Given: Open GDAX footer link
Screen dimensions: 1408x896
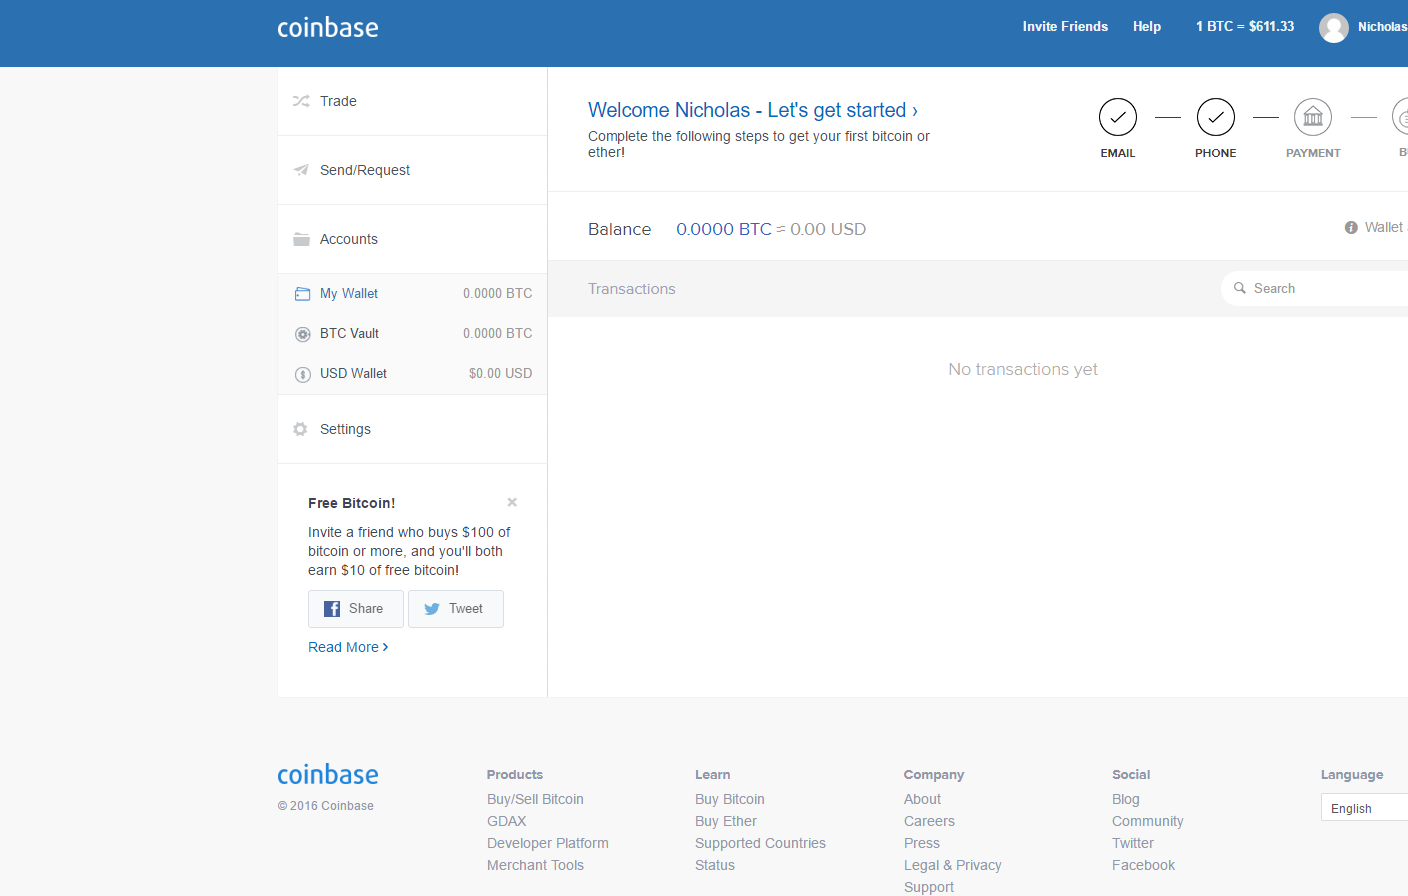Looking at the screenshot, I should click(506, 821).
